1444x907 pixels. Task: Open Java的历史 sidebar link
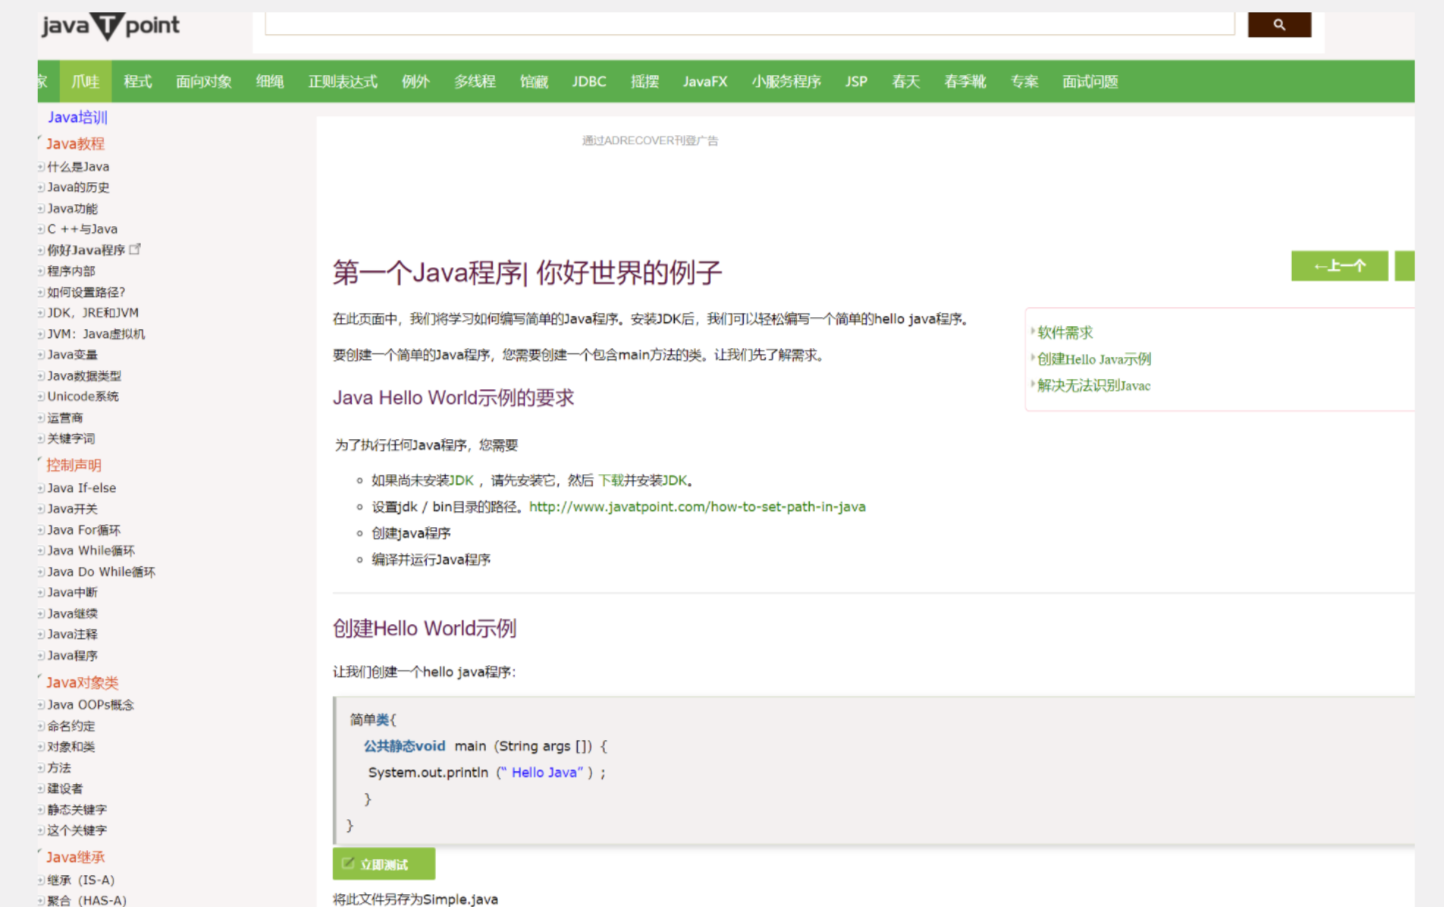[x=78, y=188]
